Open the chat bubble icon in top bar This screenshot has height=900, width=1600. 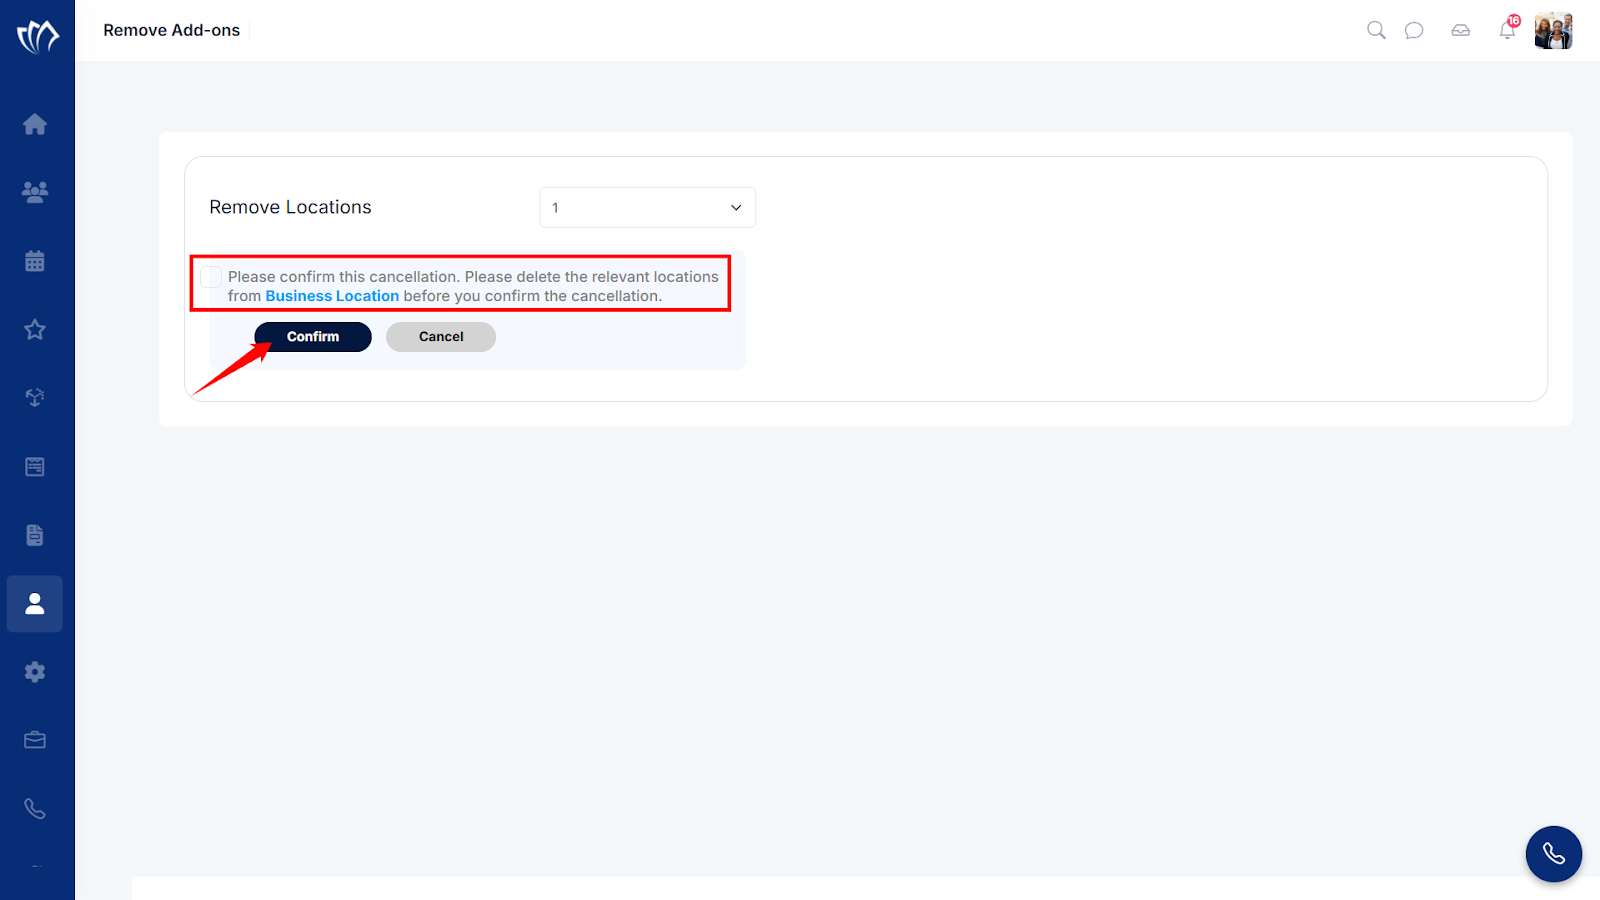click(1414, 30)
